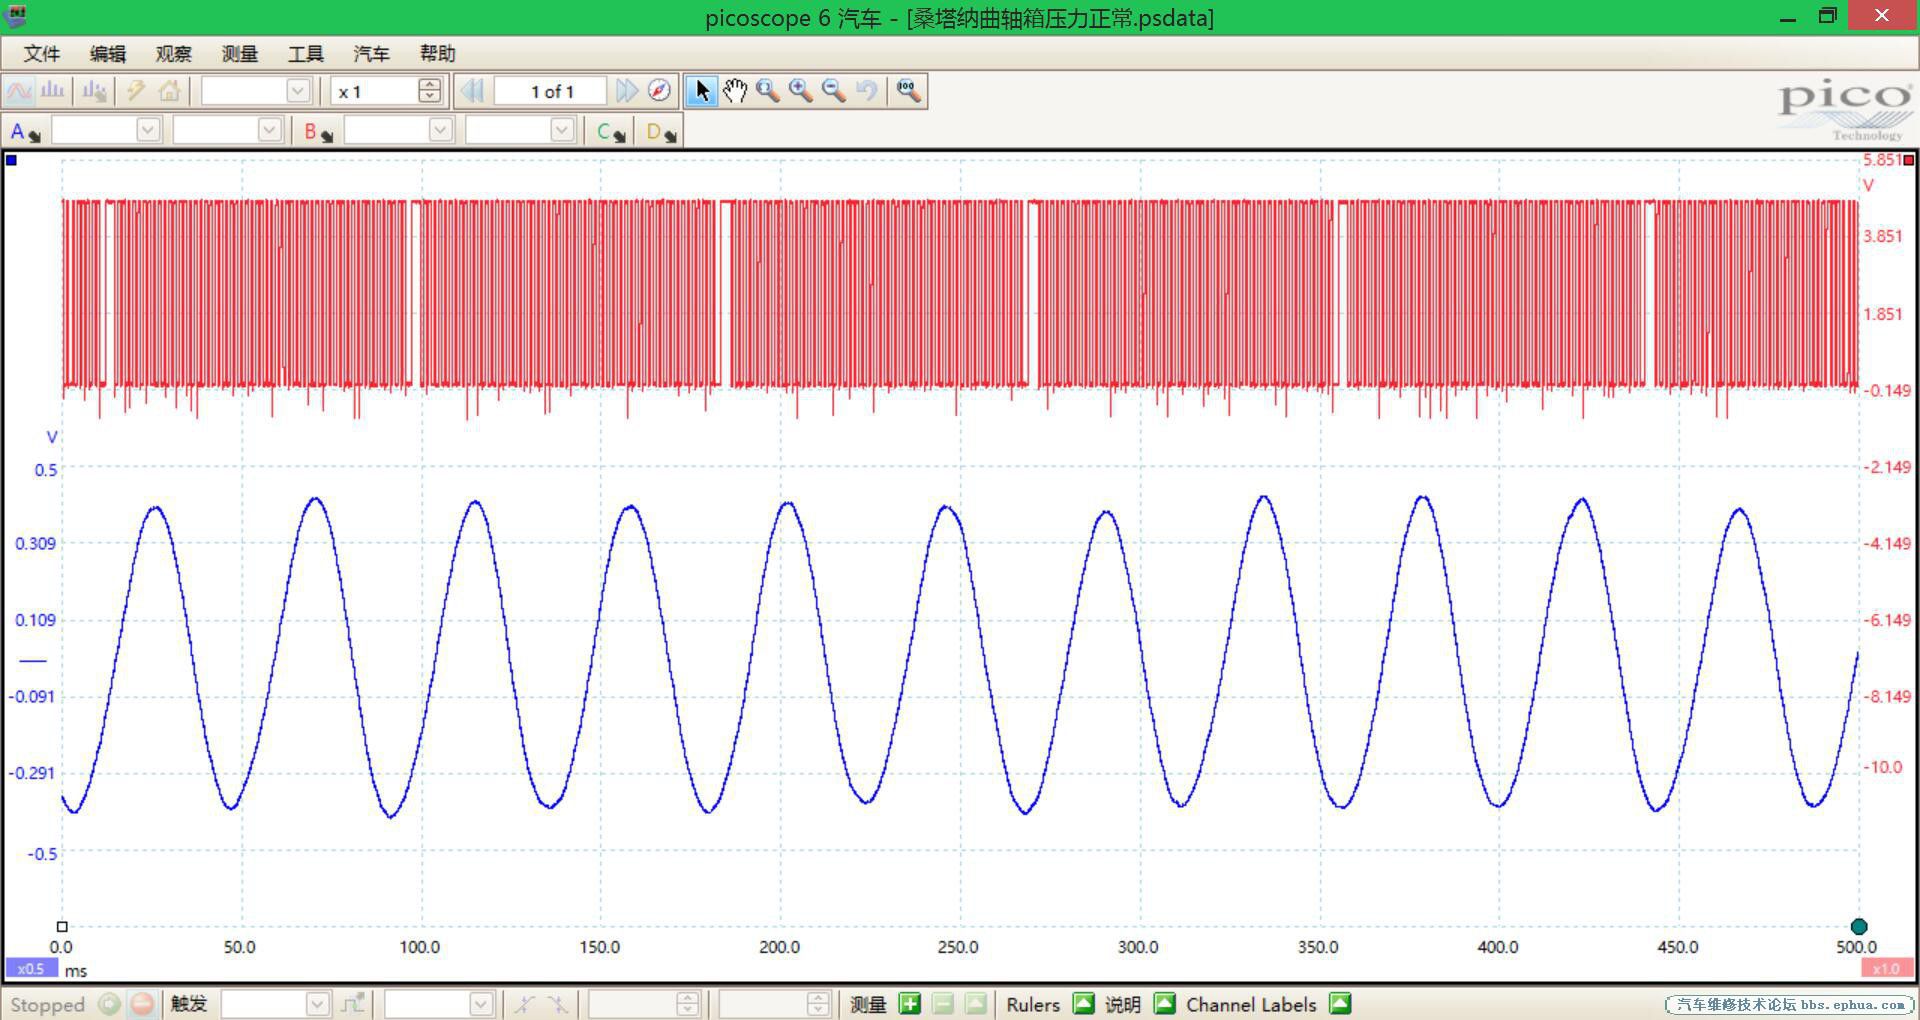Click the start capture round icon
1920x1020 pixels.
[x=109, y=1003]
